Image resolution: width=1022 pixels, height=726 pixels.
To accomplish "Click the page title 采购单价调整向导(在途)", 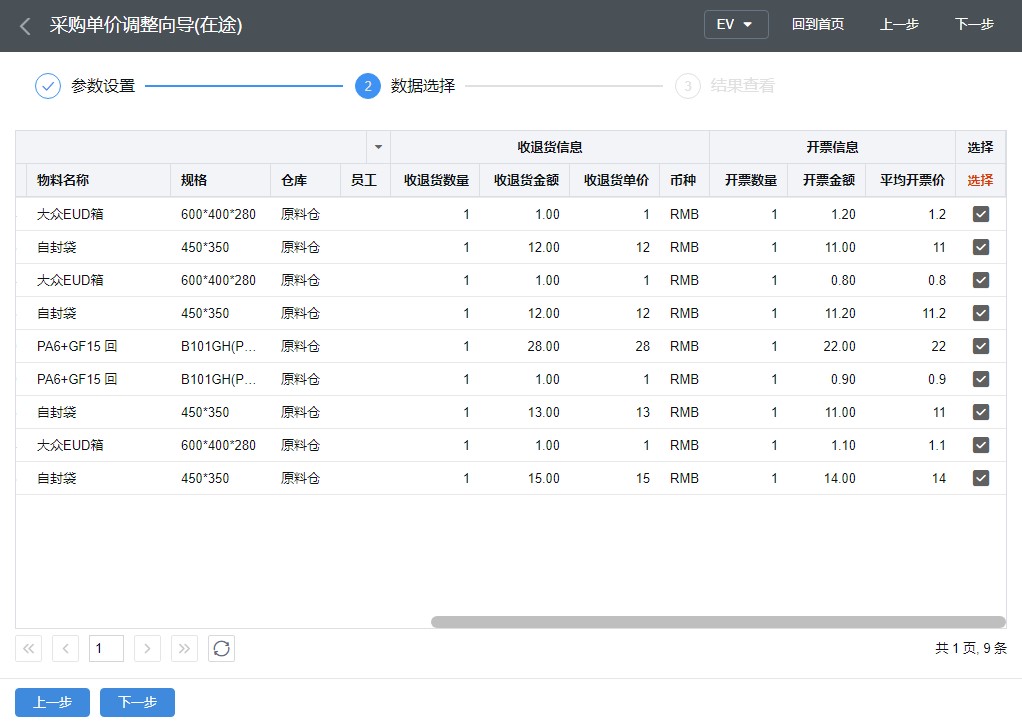I will pyautogui.click(x=146, y=25).
